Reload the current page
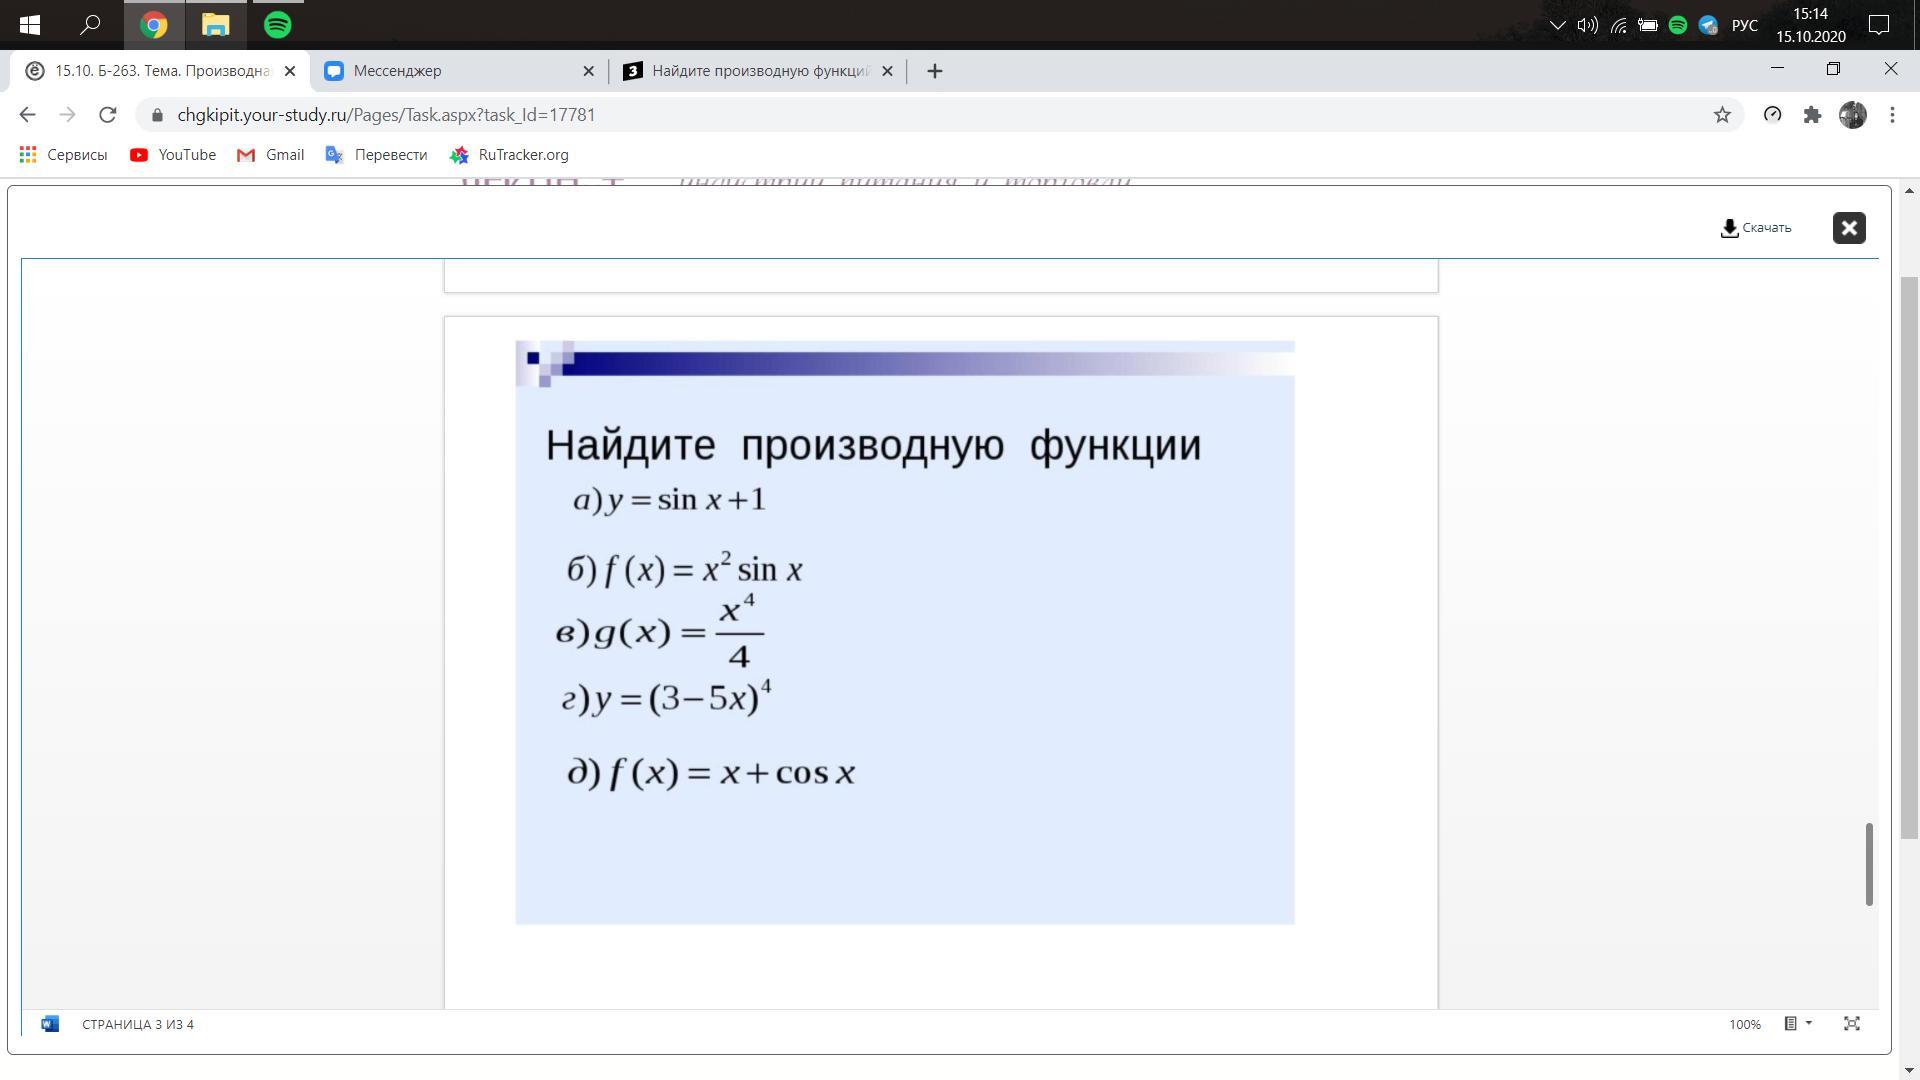The image size is (1920, 1080). [108, 115]
